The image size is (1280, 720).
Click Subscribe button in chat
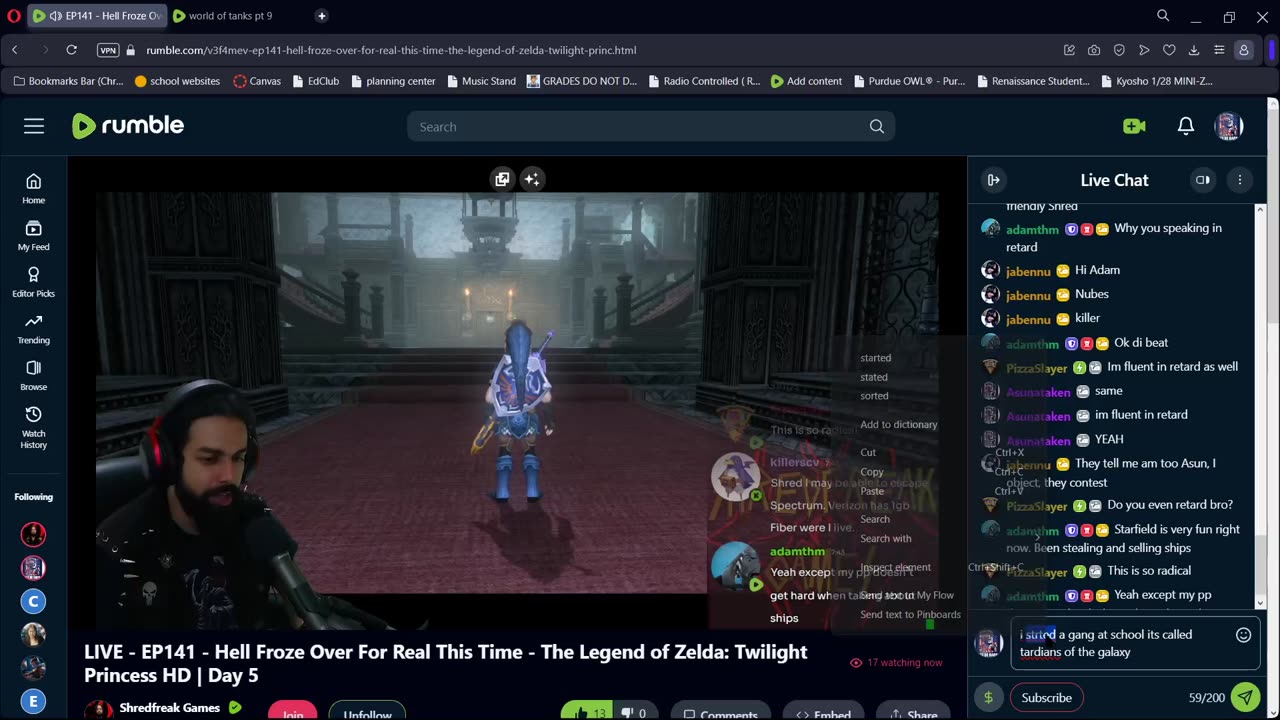pyautogui.click(x=1046, y=698)
